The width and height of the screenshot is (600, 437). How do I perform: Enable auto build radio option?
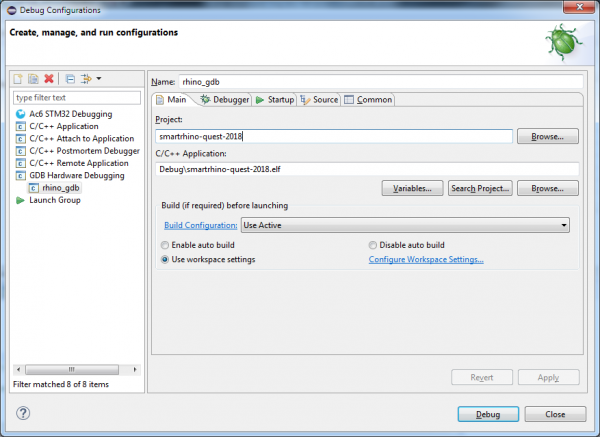pyautogui.click(x=166, y=245)
